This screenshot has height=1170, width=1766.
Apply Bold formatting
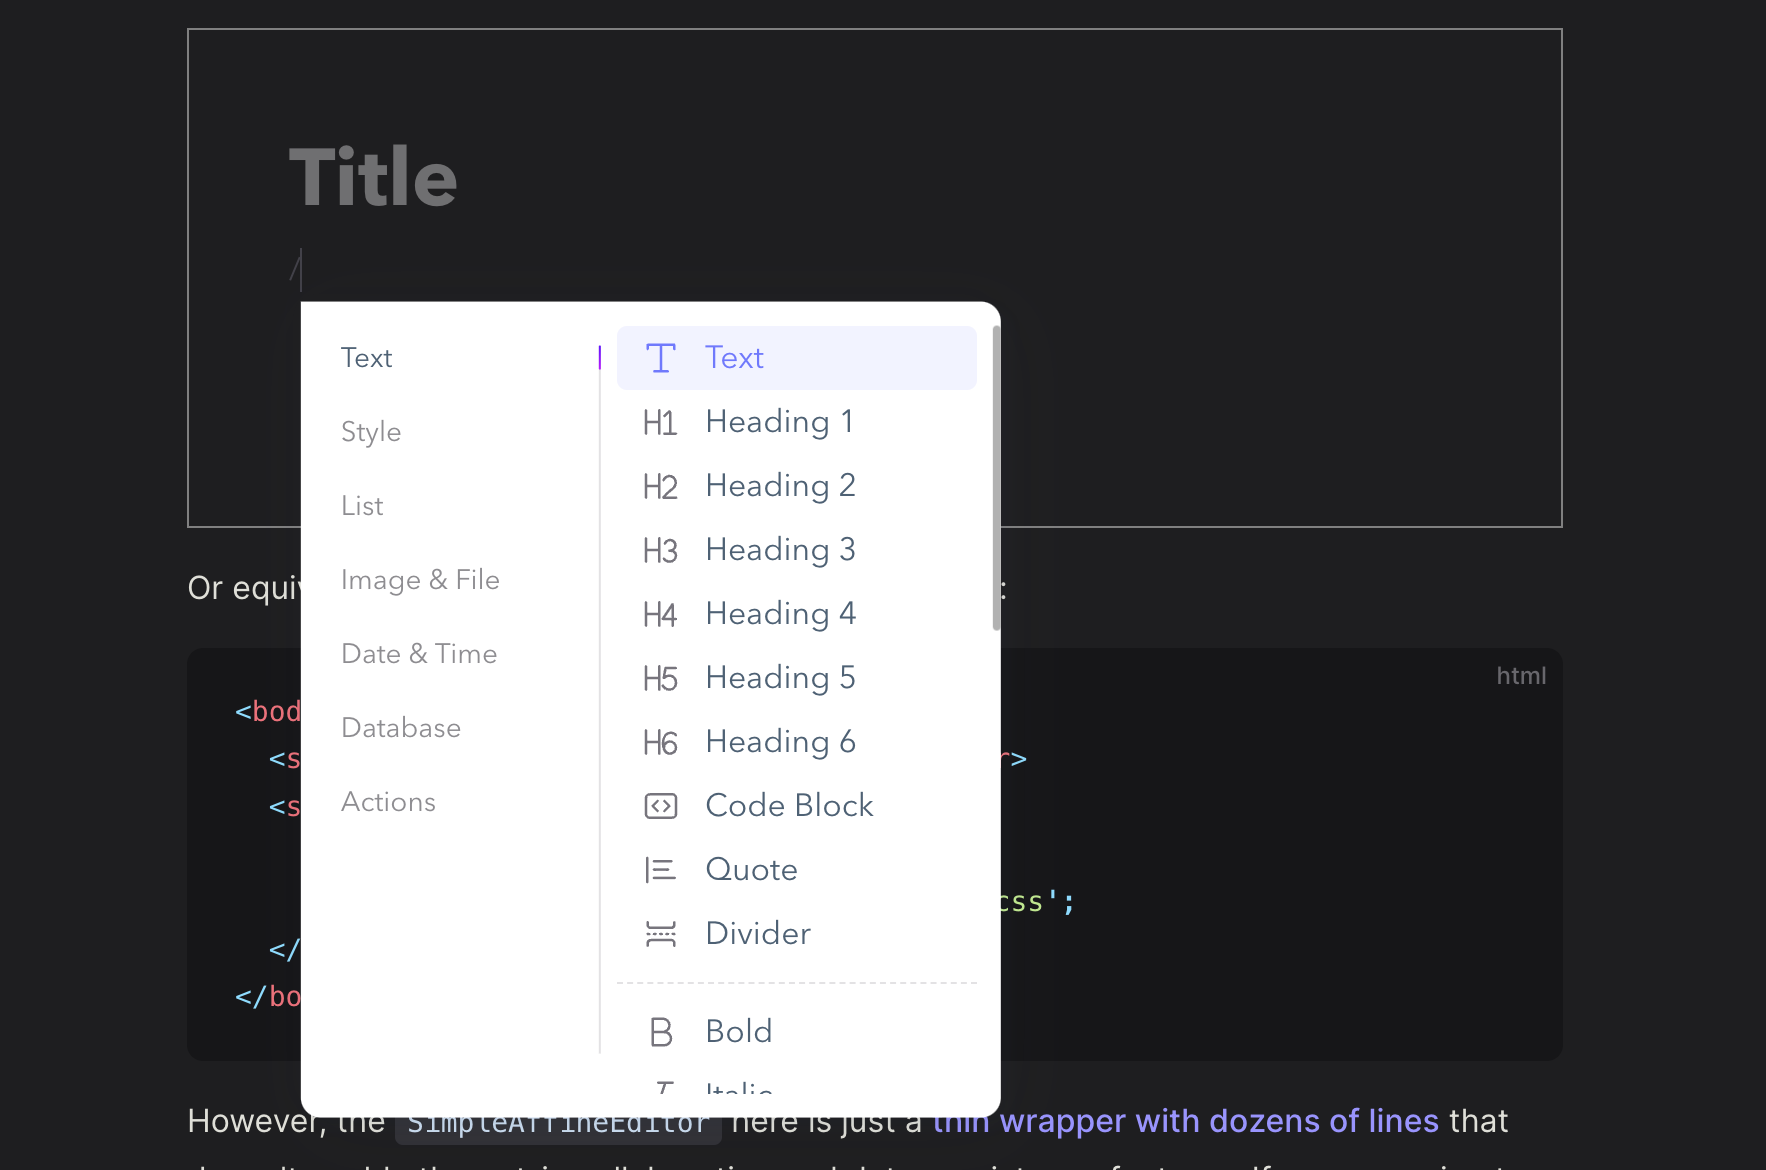(x=739, y=1031)
